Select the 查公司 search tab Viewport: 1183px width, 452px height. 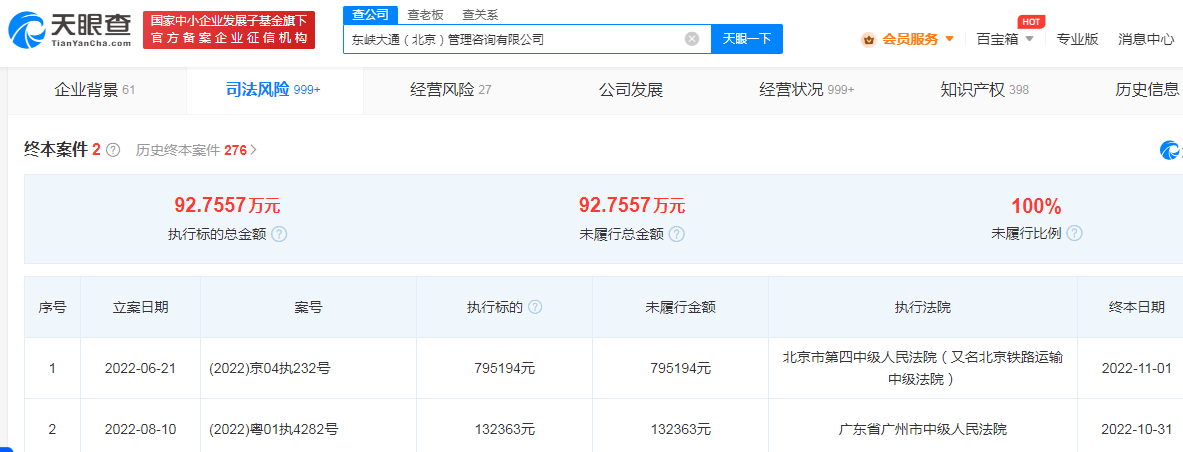[370, 15]
